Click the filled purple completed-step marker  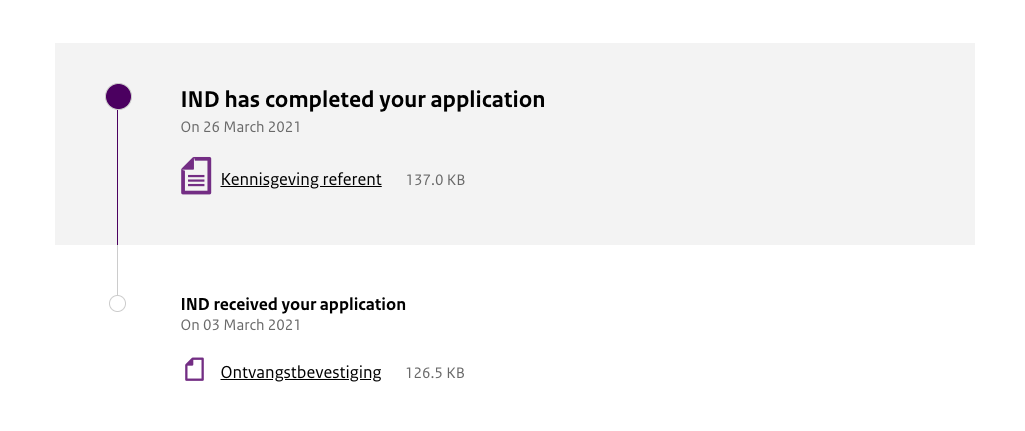click(x=118, y=97)
